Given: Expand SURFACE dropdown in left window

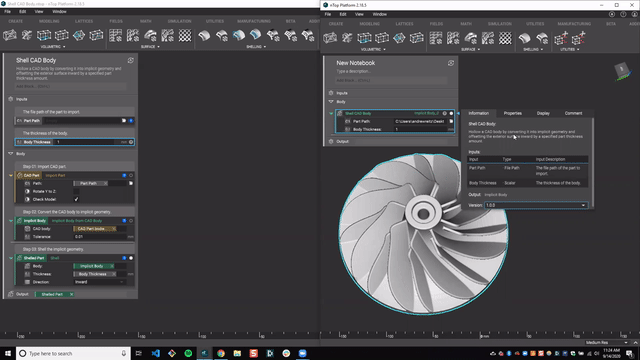Looking at the screenshot, I should click(x=150, y=47).
